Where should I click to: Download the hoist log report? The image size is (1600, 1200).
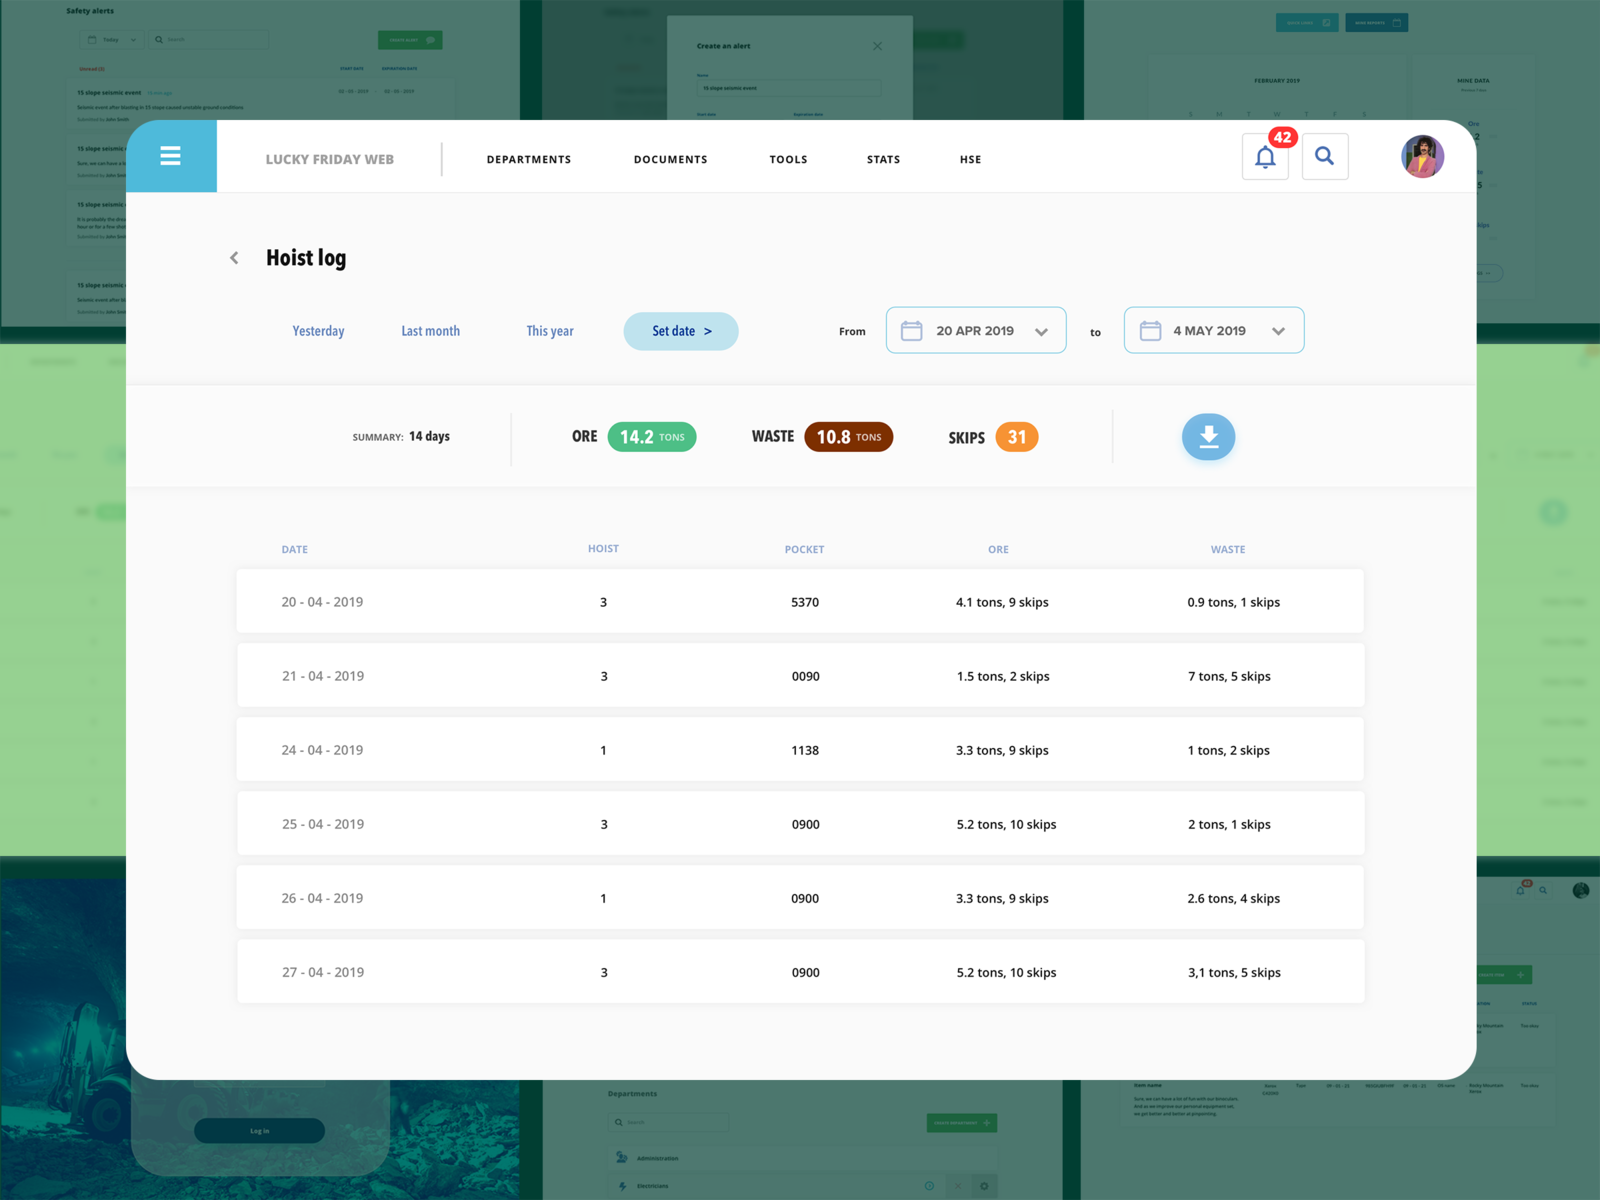click(x=1208, y=437)
